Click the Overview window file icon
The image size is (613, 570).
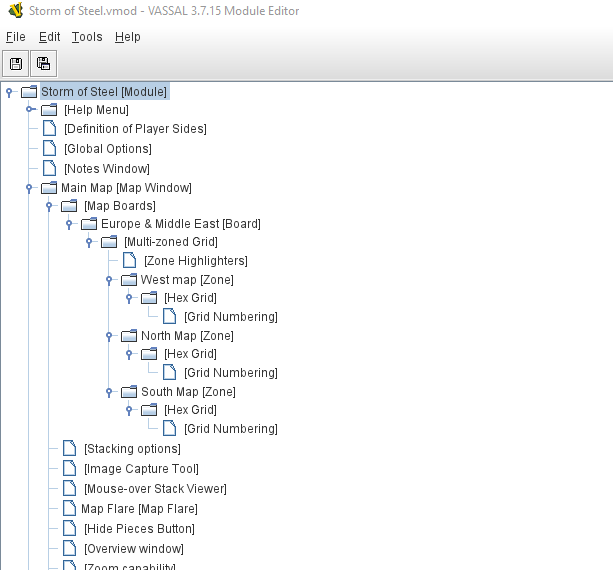point(69,548)
